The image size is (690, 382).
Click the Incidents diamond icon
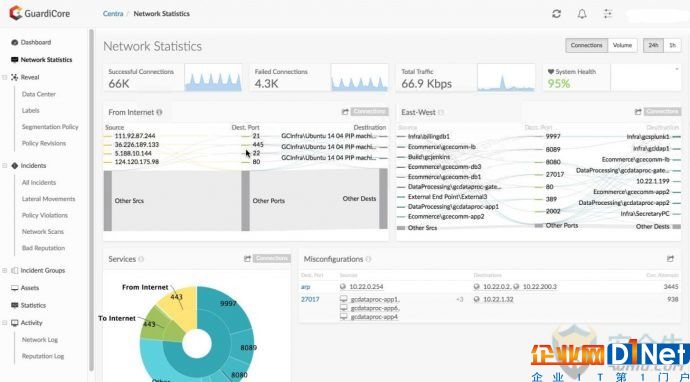coord(15,165)
